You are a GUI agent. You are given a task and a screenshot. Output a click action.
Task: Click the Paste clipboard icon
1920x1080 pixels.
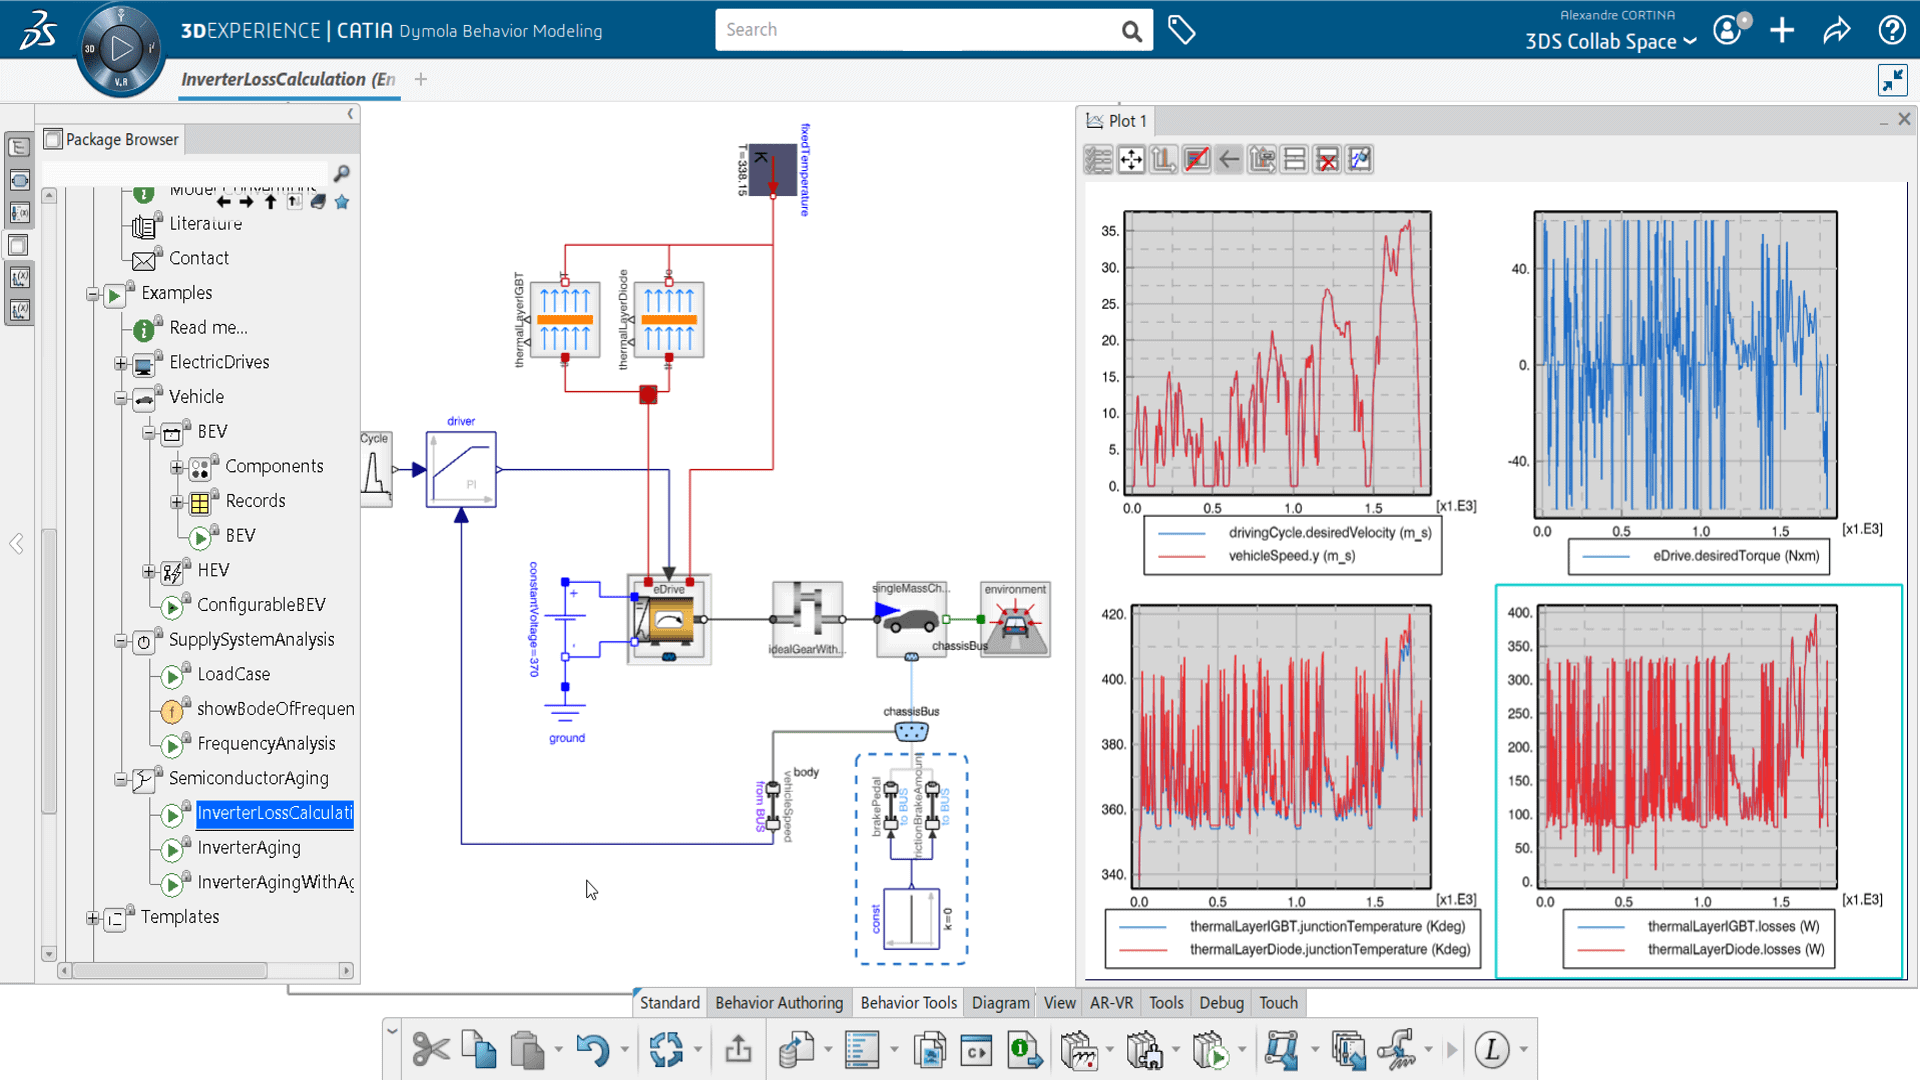[x=527, y=1050]
